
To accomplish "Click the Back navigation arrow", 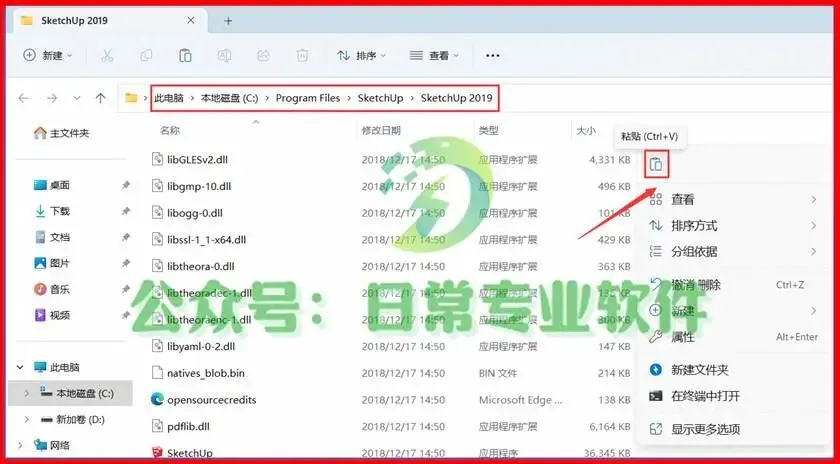I will tap(24, 98).
